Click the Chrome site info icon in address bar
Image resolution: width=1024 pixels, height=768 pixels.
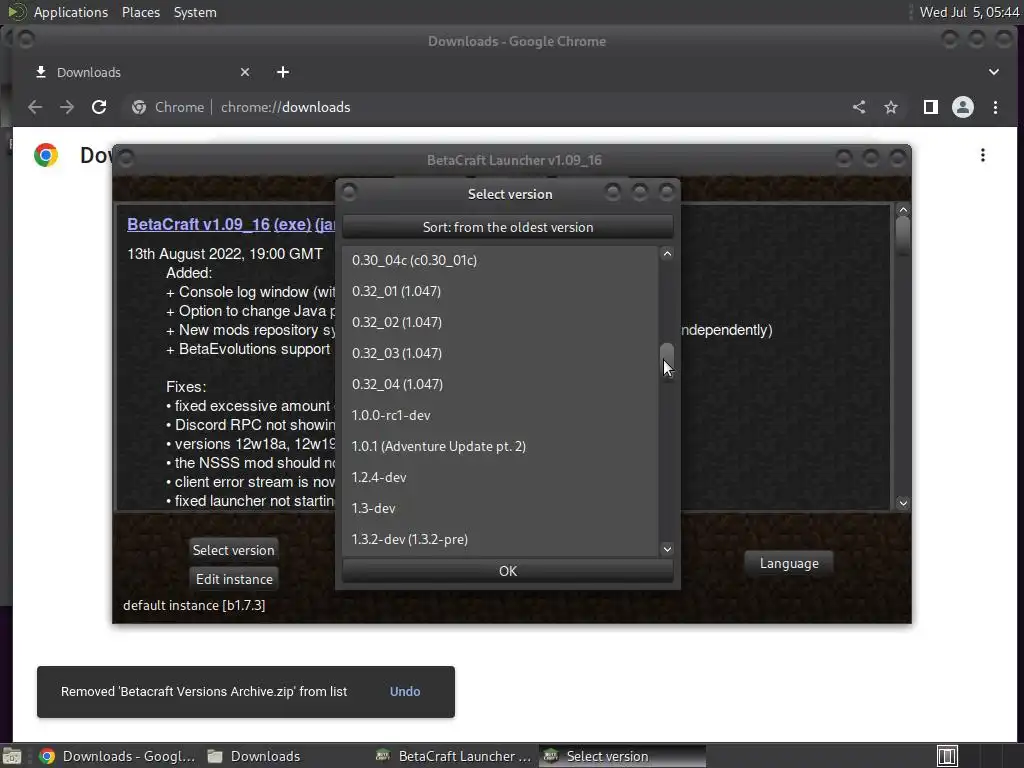139,107
